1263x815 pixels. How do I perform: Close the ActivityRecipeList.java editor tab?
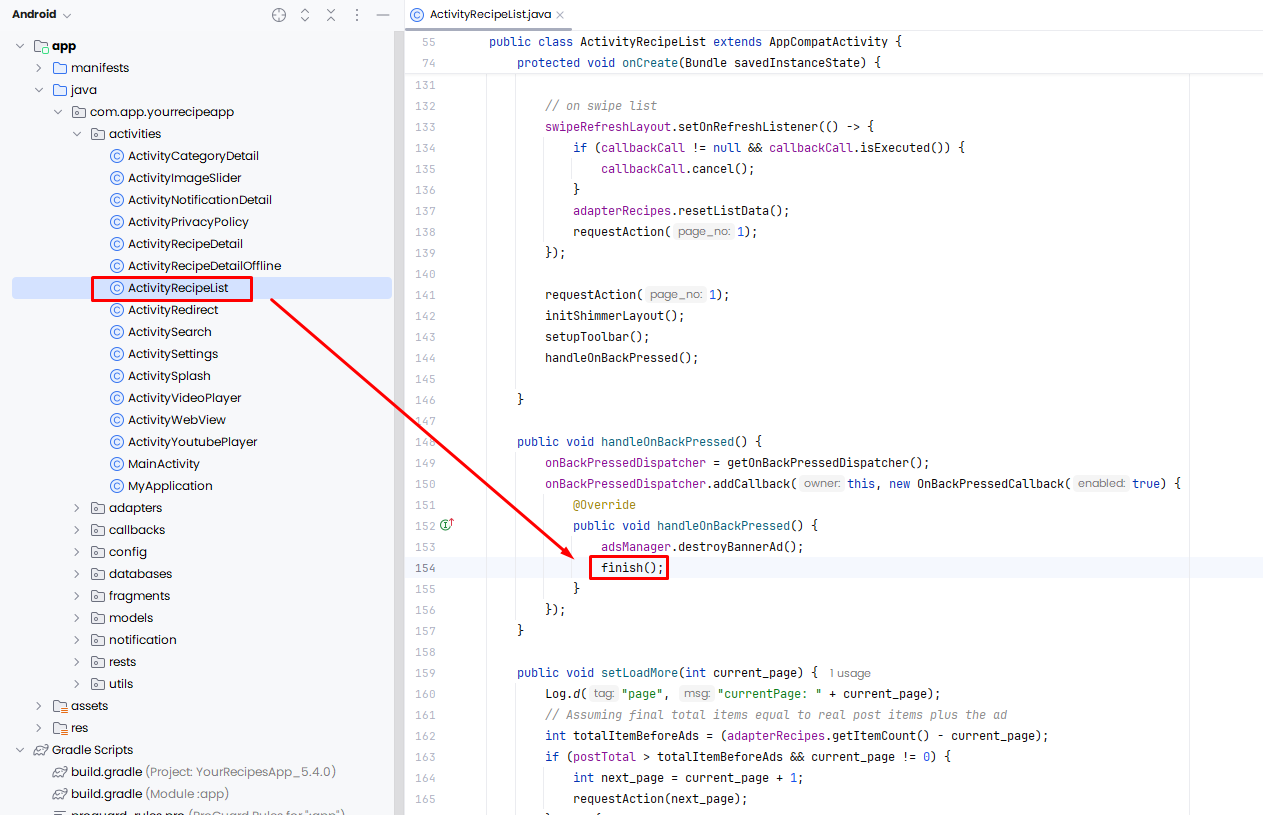point(560,15)
